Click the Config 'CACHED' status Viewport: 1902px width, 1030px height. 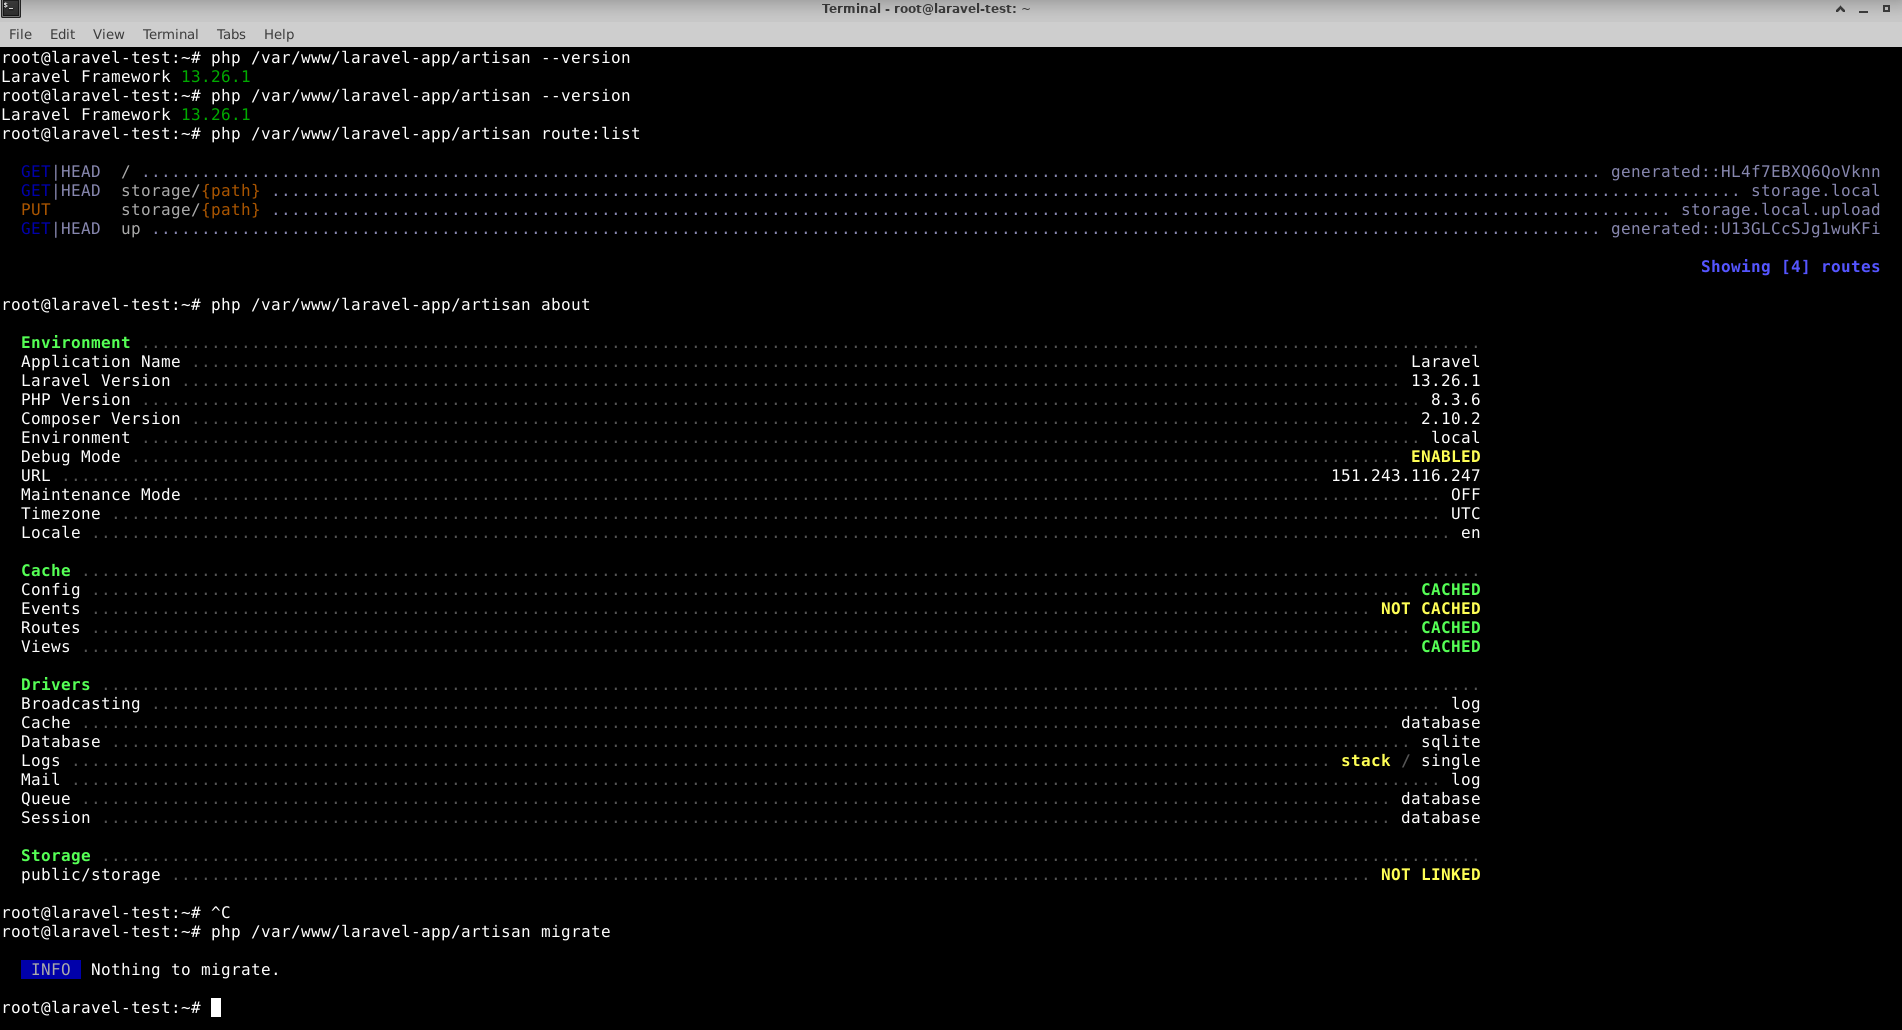pos(1450,590)
